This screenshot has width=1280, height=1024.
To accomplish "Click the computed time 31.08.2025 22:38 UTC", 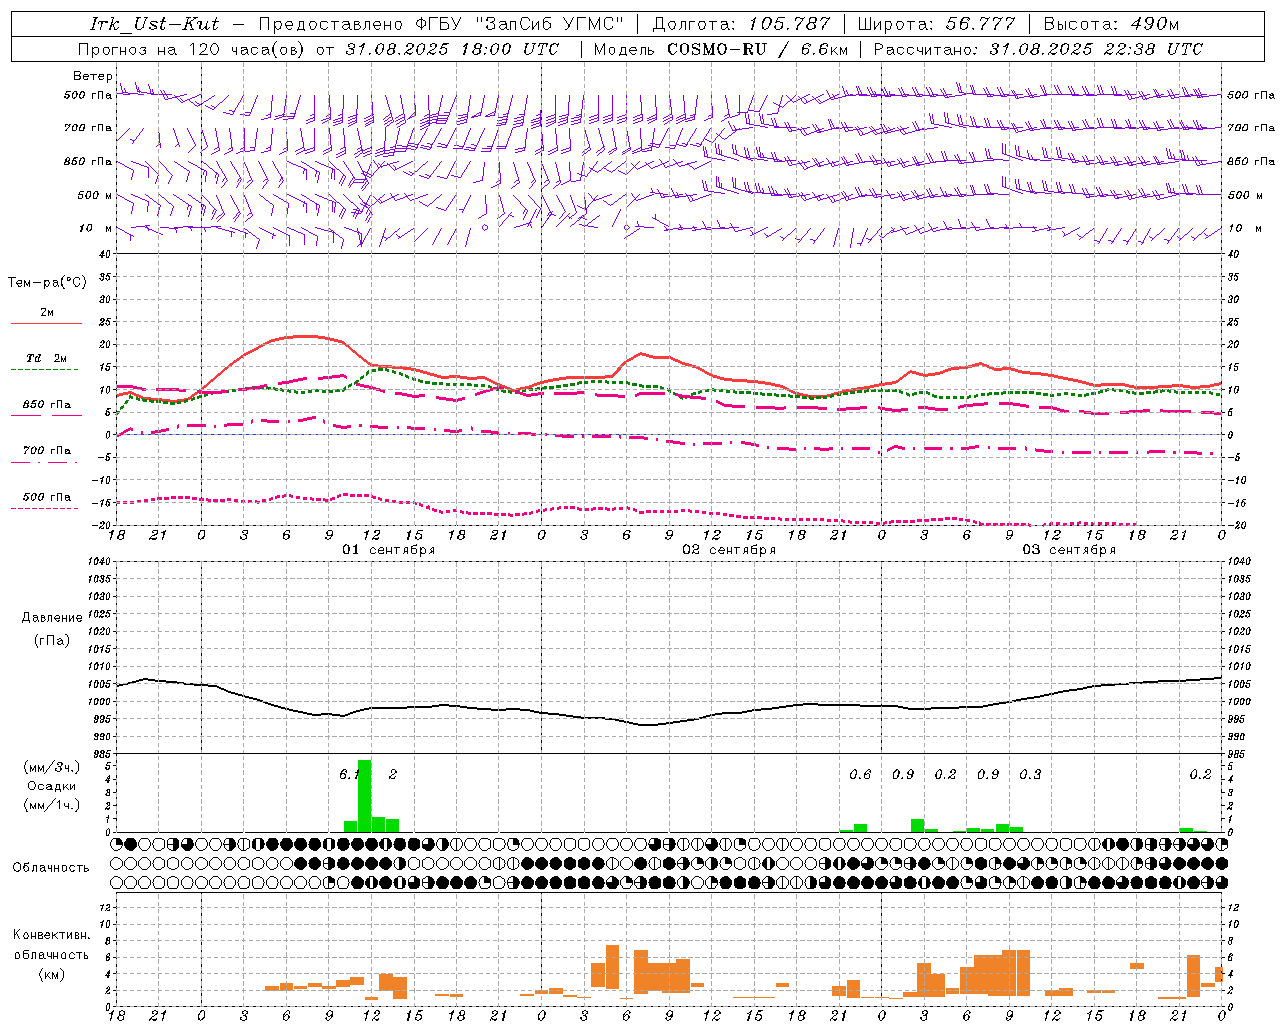I will click(x=1096, y=49).
